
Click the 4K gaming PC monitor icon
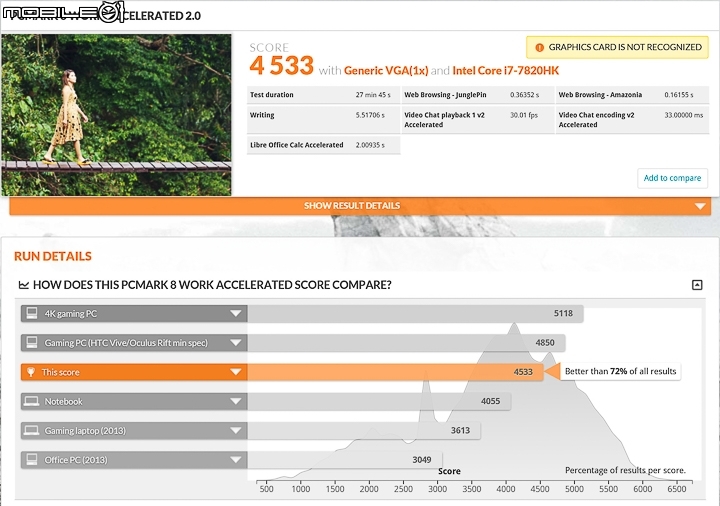(32, 313)
